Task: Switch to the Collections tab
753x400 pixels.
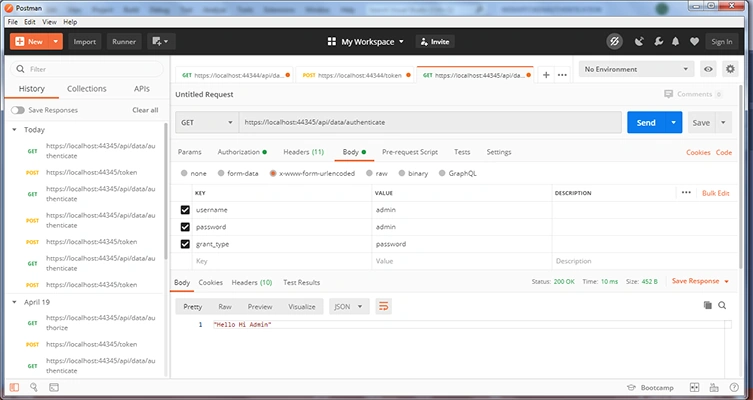Action: (86, 89)
